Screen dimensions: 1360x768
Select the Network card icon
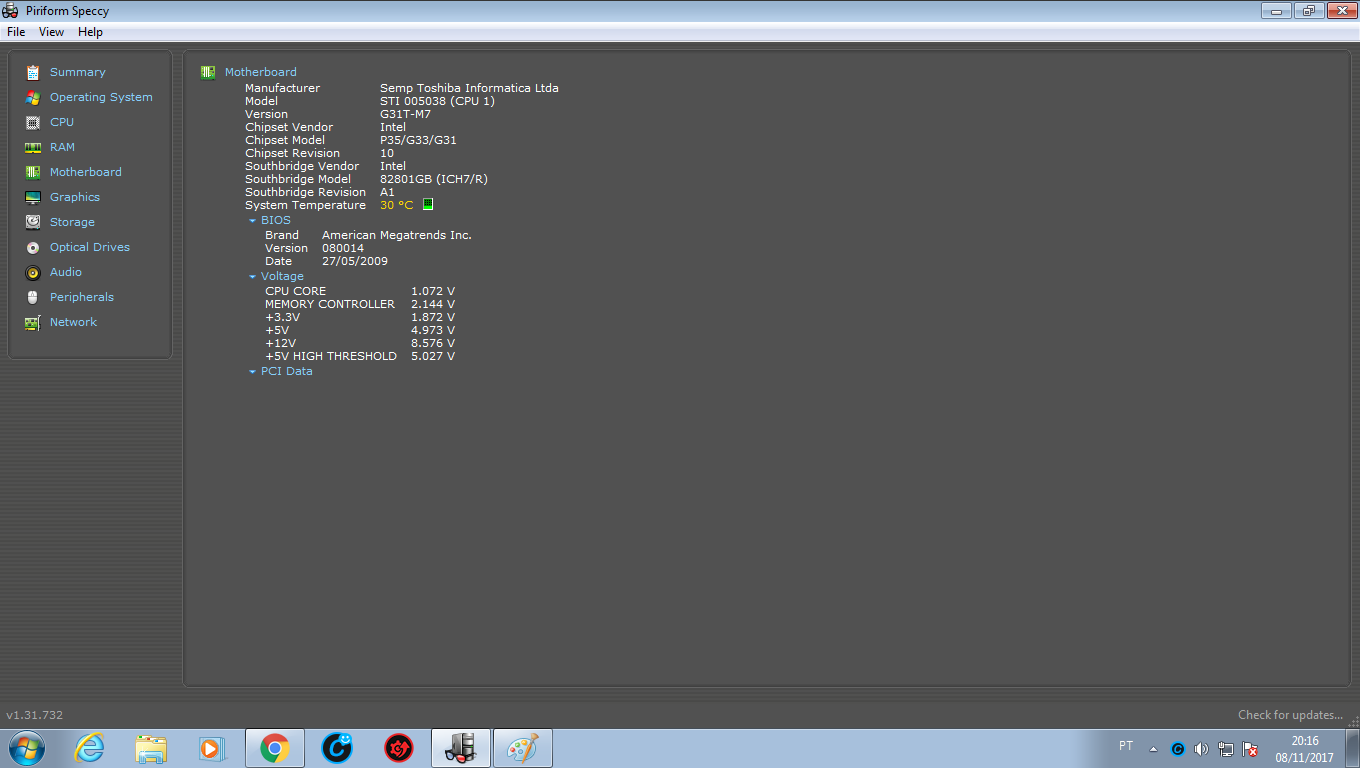point(33,322)
